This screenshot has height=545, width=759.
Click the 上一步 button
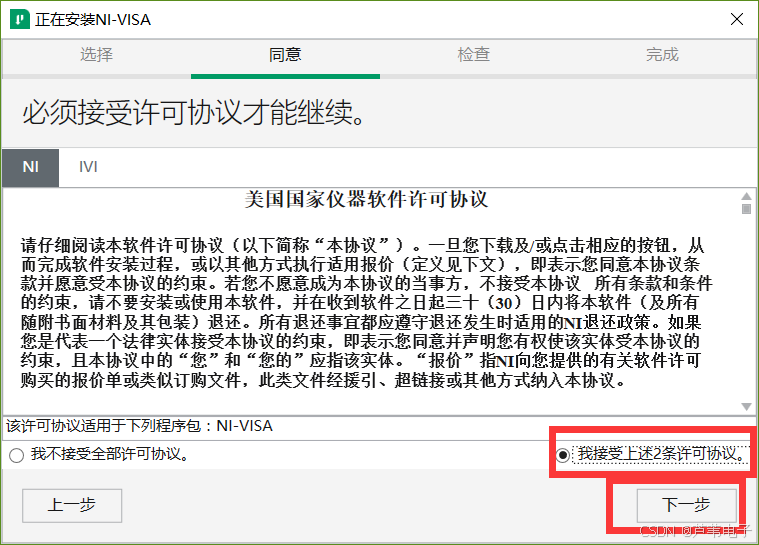tap(72, 505)
